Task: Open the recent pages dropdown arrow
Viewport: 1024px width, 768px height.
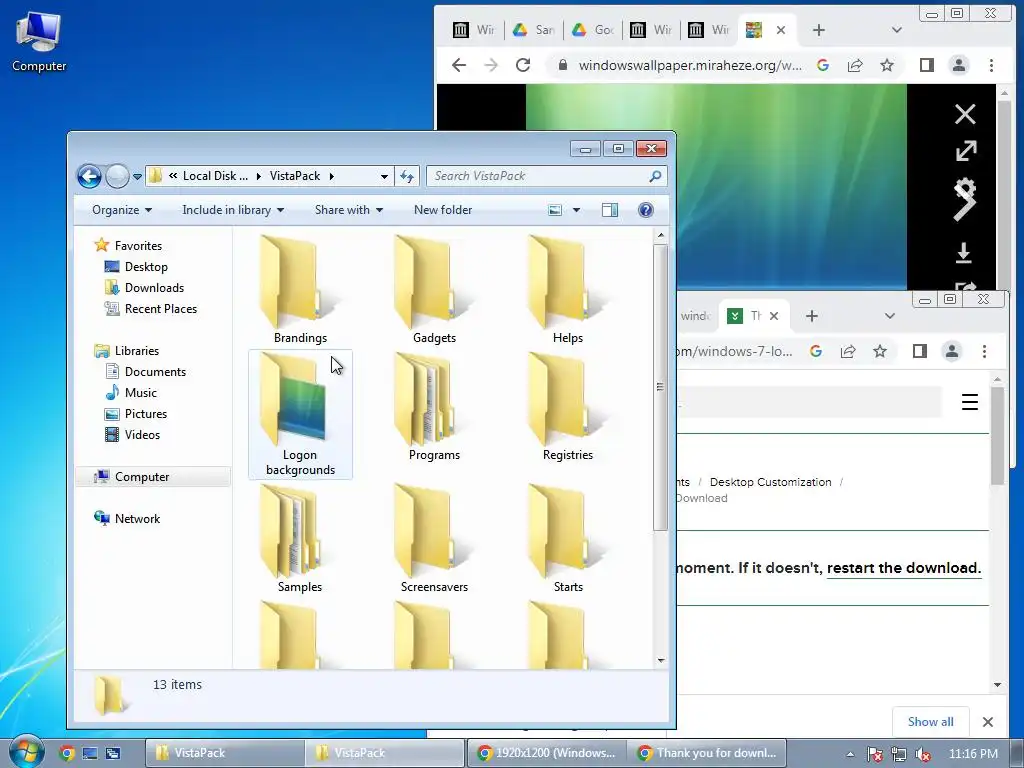Action: [137, 176]
